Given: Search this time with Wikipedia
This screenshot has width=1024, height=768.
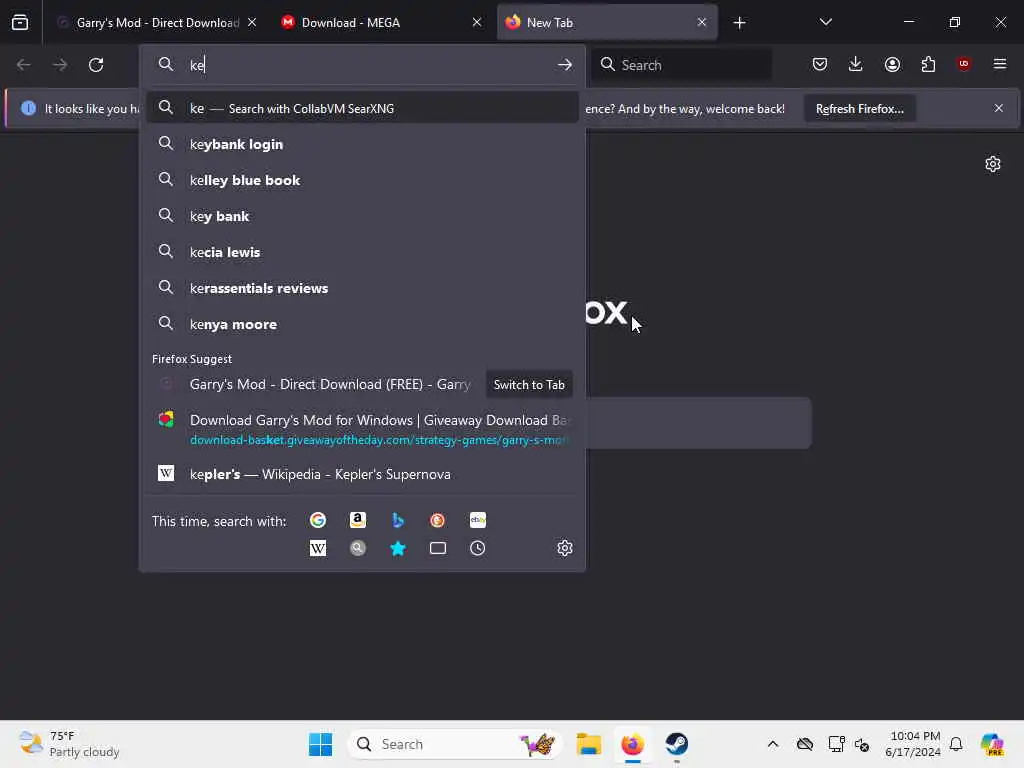Looking at the screenshot, I should [x=318, y=548].
